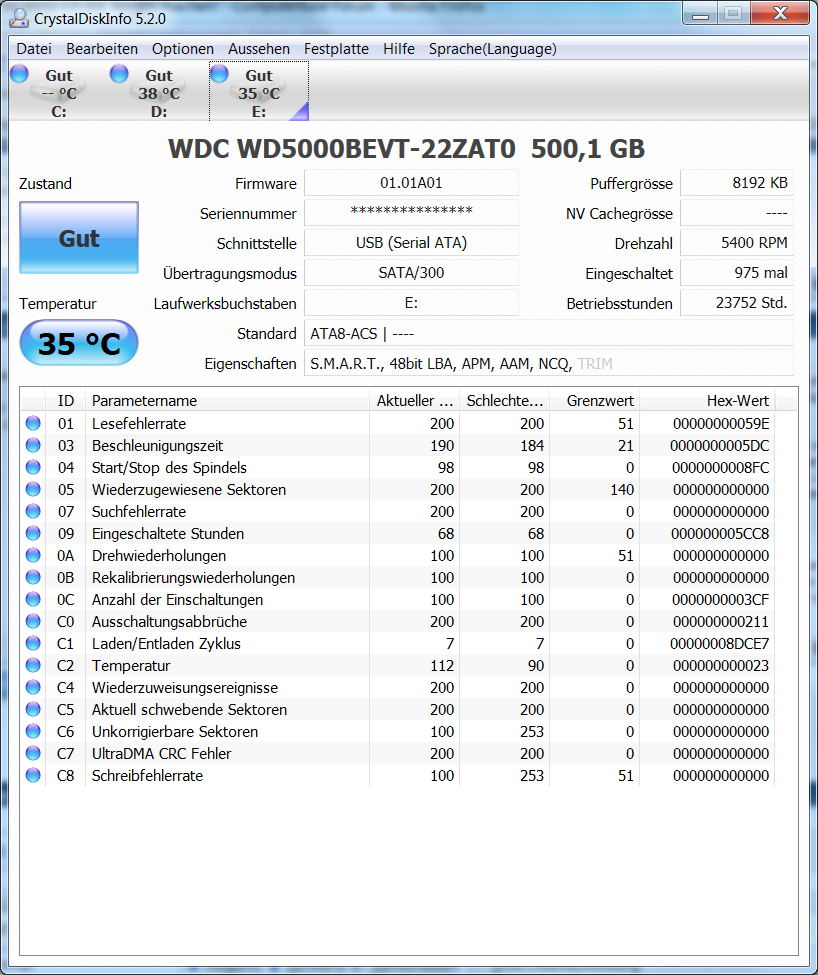Click status orb for Wiederzugewiesene Sektoren row

[x=33, y=489]
